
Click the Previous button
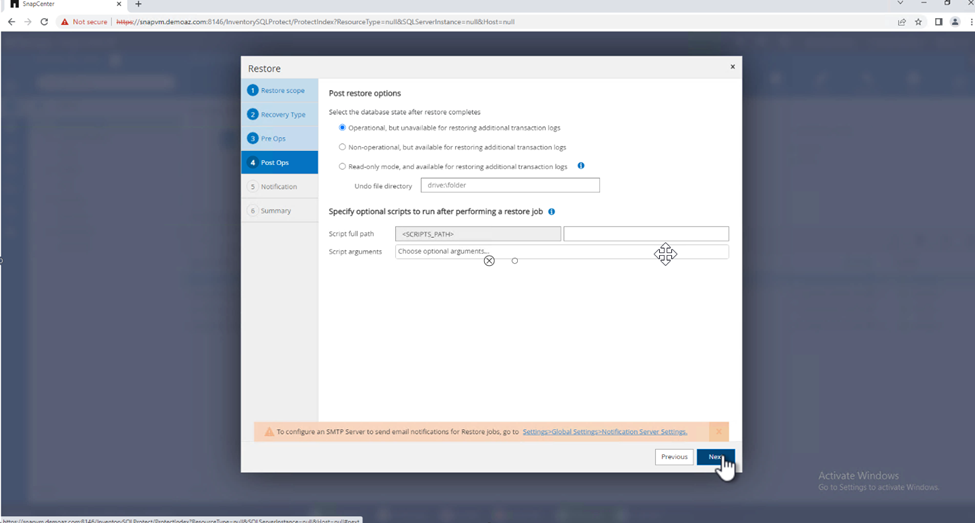tap(674, 456)
